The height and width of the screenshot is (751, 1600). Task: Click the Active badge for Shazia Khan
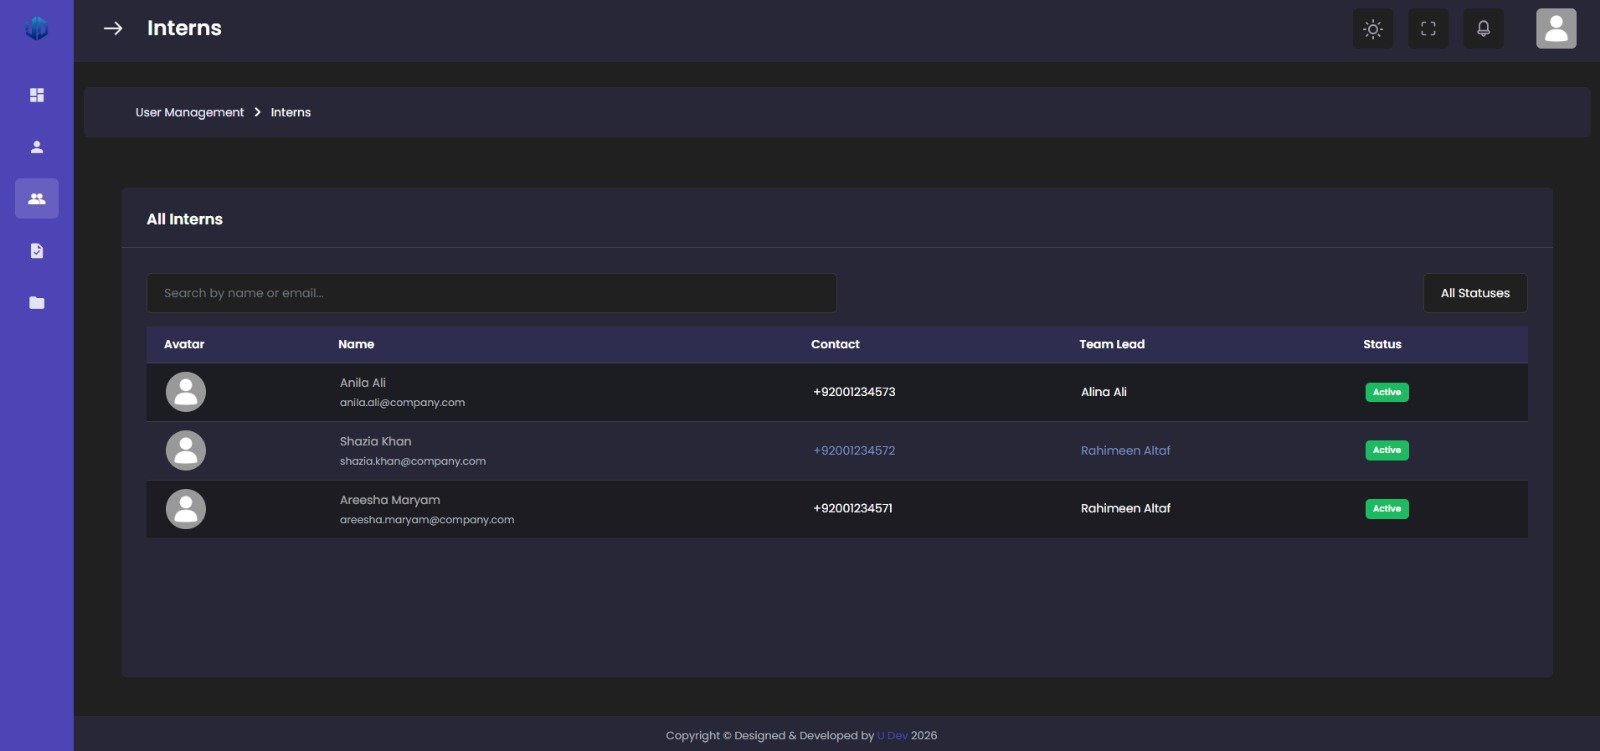coord(1387,450)
